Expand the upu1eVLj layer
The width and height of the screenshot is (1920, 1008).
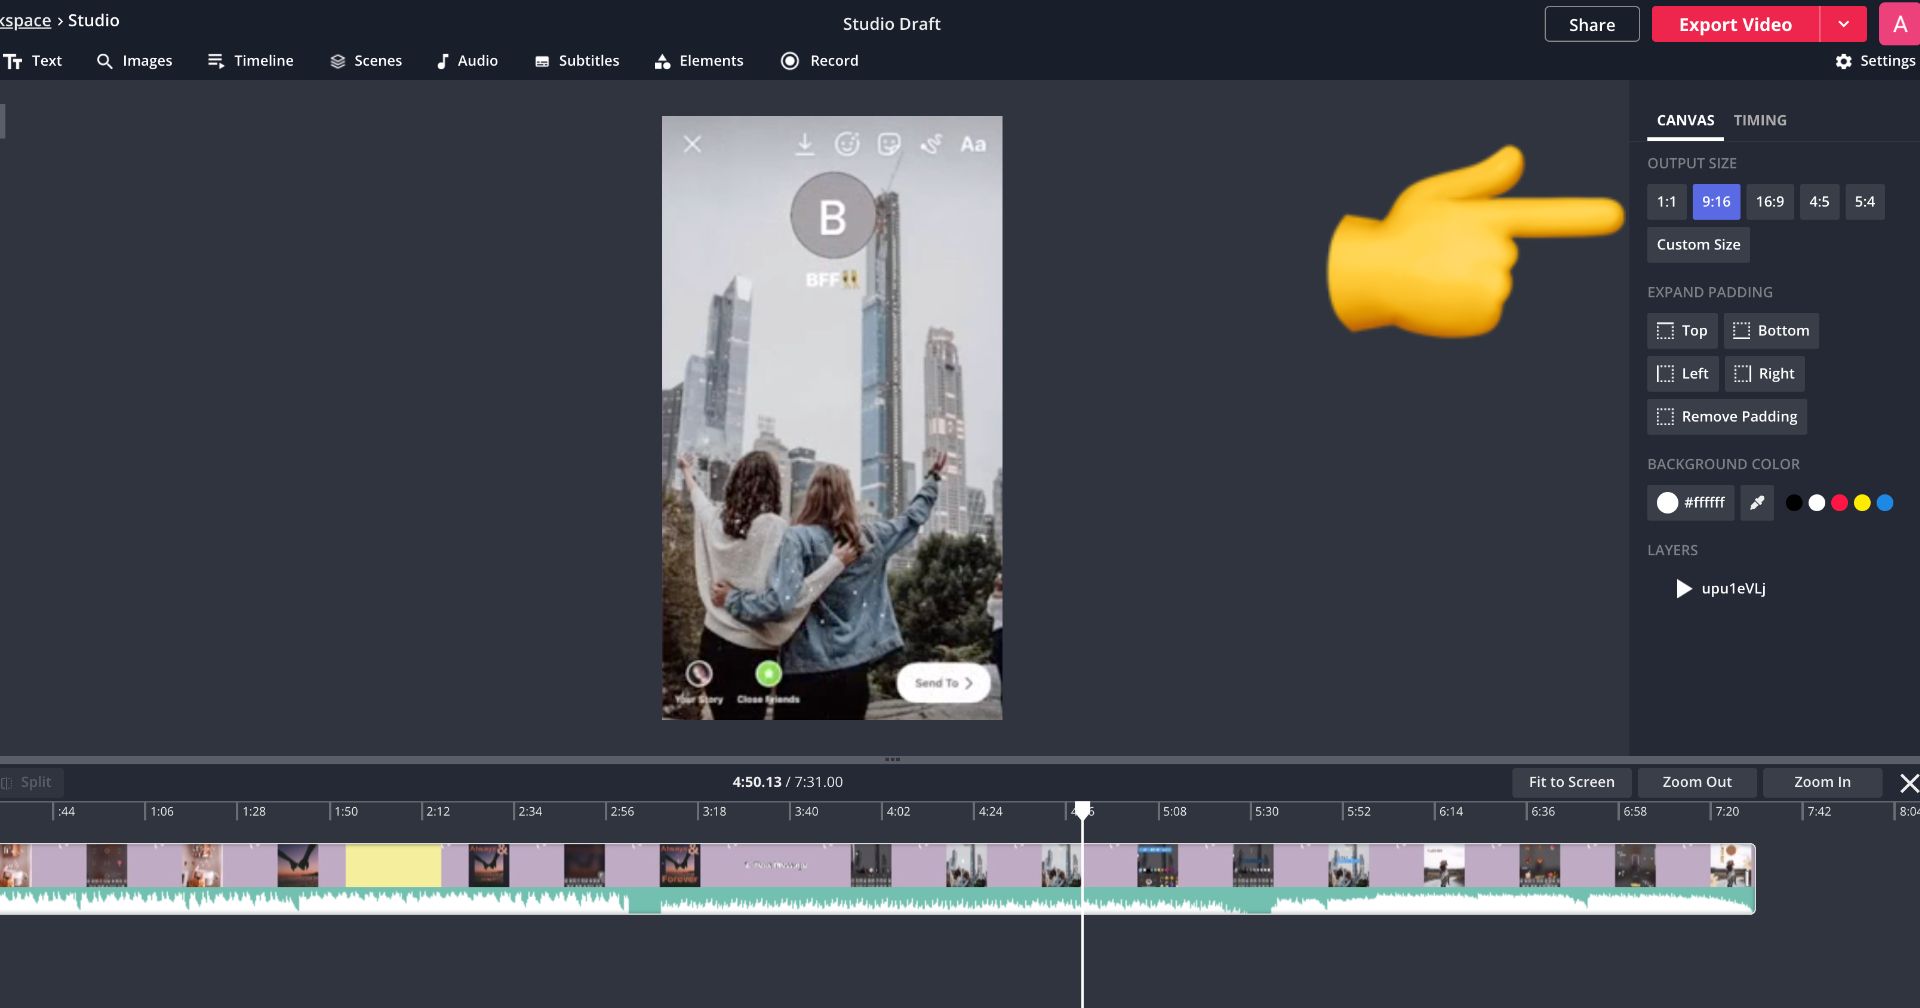coord(1684,589)
